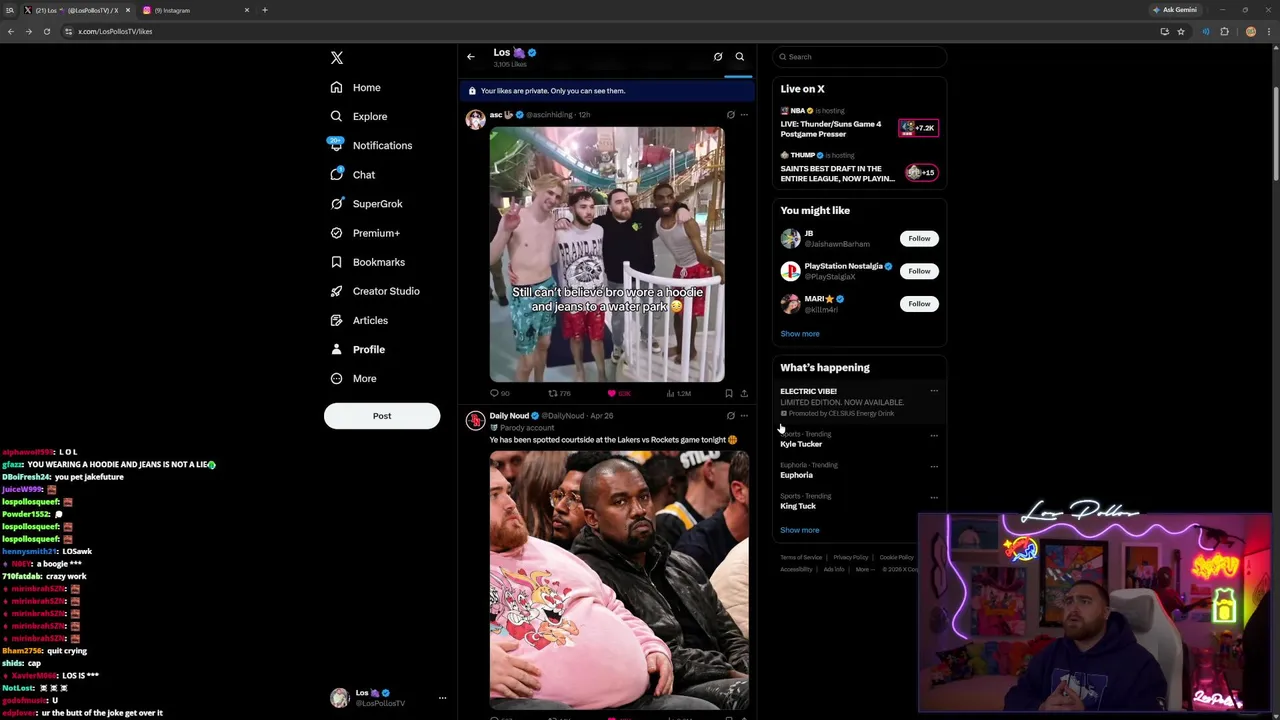This screenshot has width=1280, height=720.
Task: Click browser back navigation arrow
Action: pos(11,31)
